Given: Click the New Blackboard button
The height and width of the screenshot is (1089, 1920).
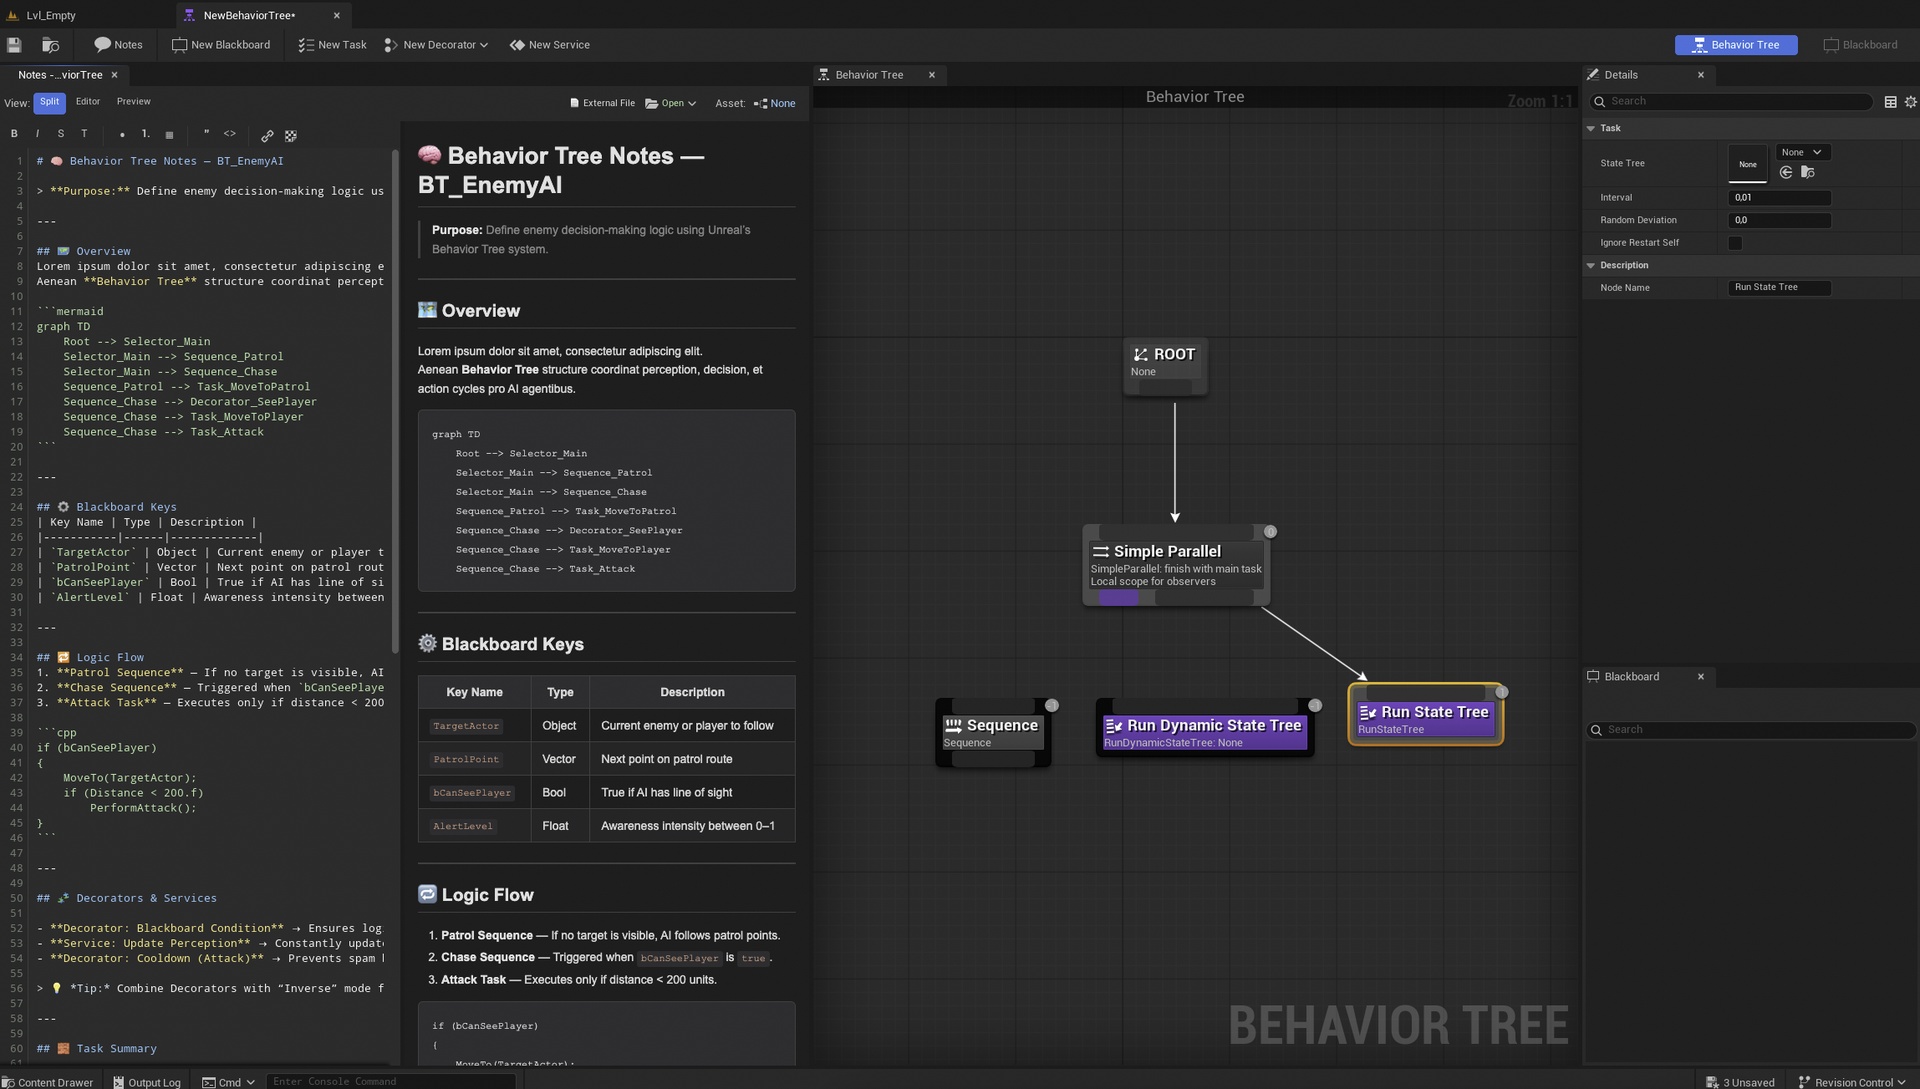Looking at the screenshot, I should coord(221,45).
